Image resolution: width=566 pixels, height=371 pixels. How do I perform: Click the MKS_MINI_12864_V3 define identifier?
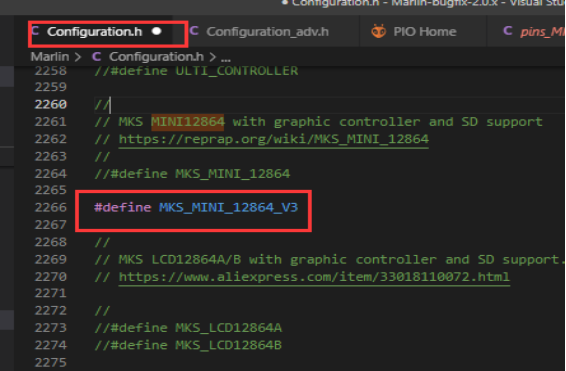tap(228, 208)
